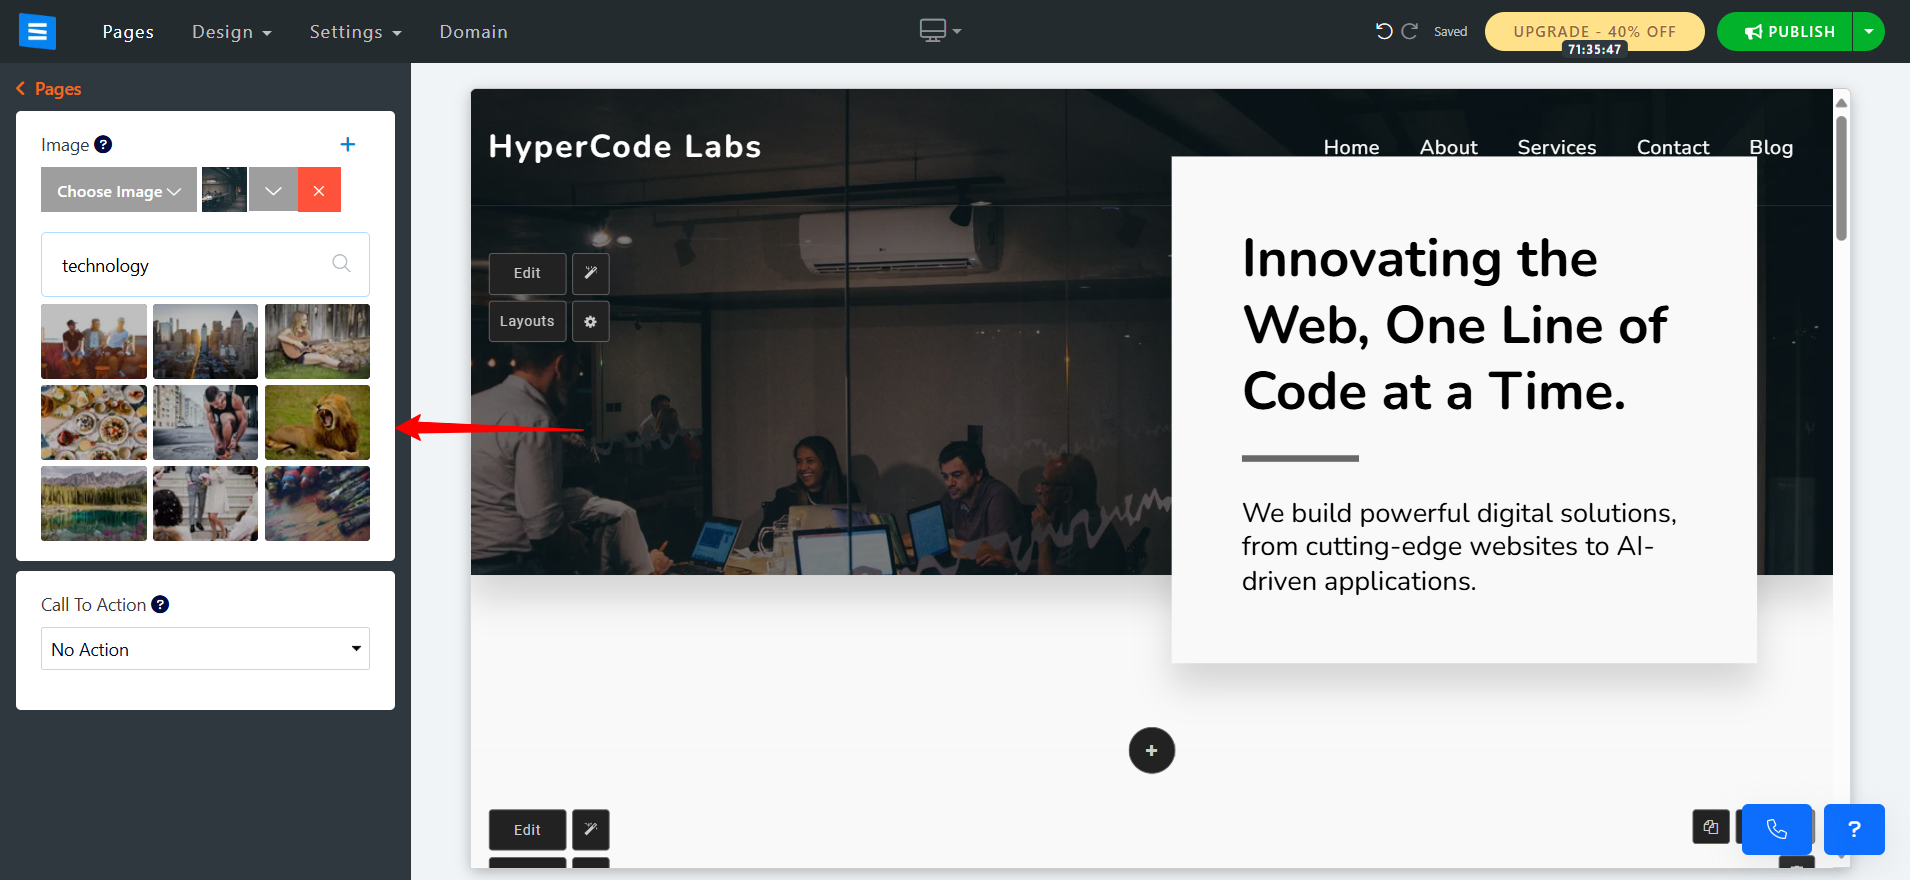The height and width of the screenshot is (880, 1910).
Task: Click the hero section Edit button
Action: click(527, 273)
